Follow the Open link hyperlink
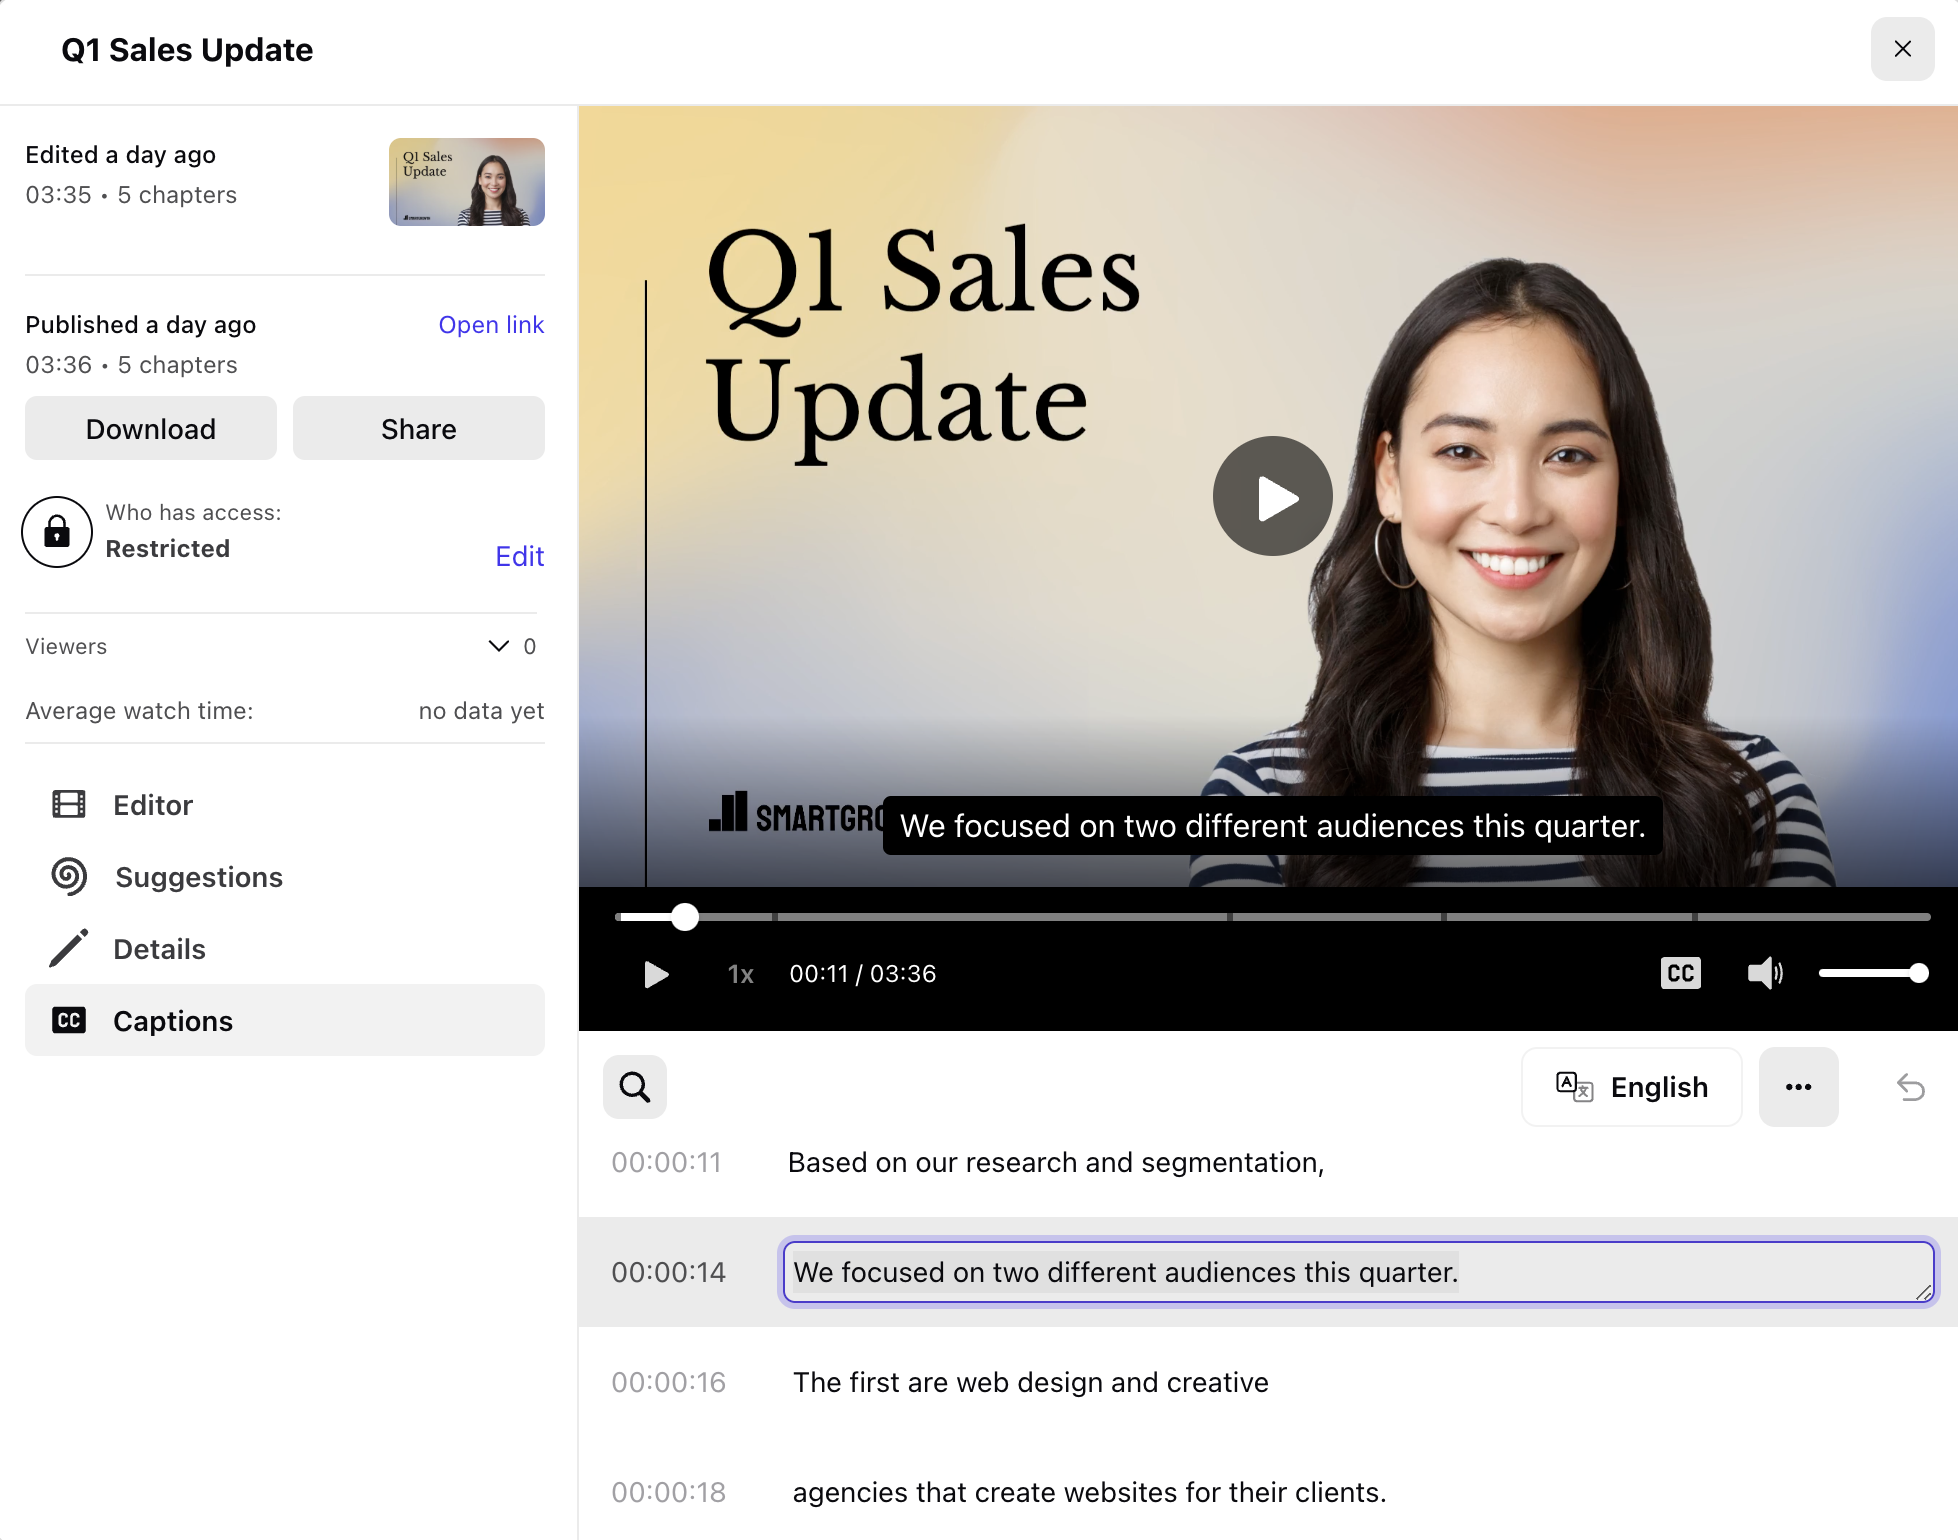This screenshot has height=1540, width=1958. [x=490, y=325]
